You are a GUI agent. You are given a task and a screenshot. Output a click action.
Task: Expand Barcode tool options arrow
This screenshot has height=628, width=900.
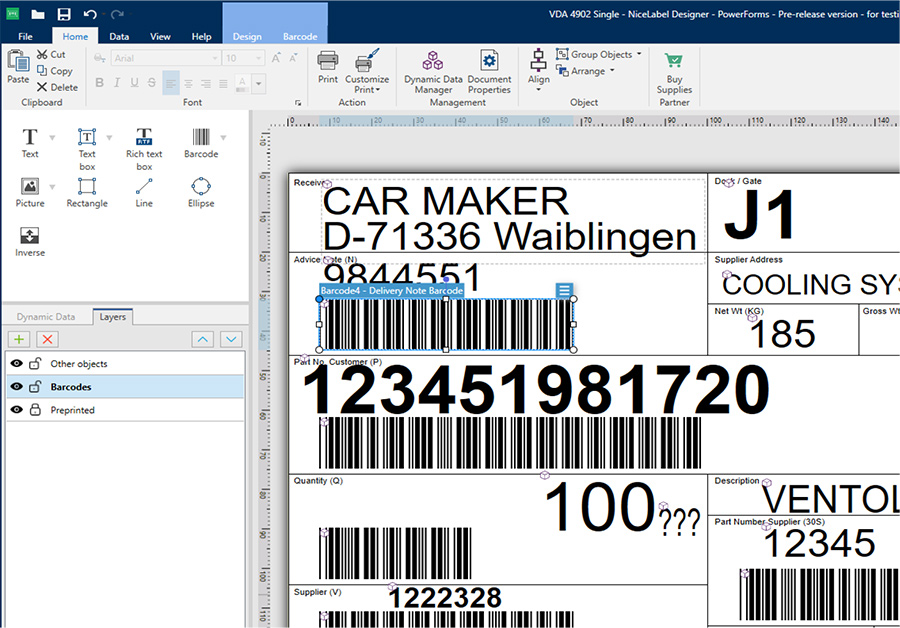pos(223,138)
